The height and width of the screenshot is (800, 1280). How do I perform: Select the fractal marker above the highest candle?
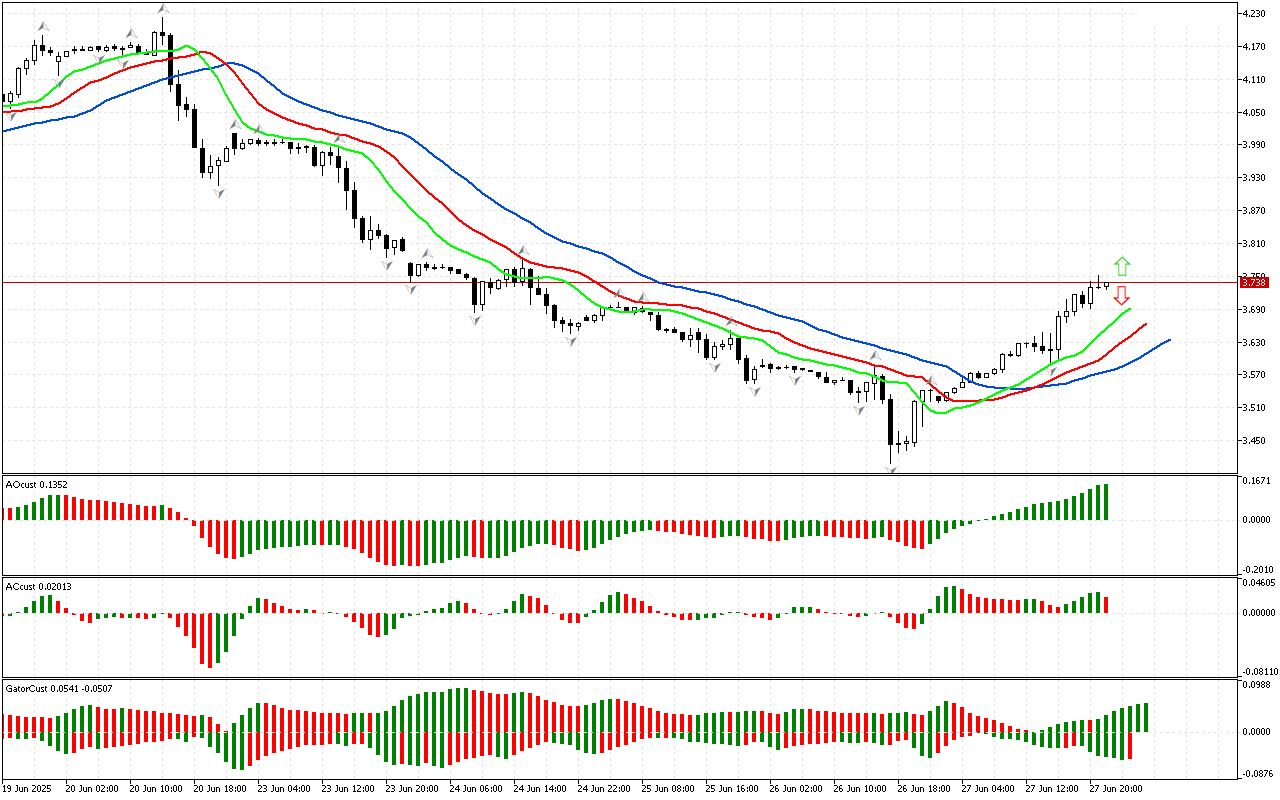click(x=163, y=9)
